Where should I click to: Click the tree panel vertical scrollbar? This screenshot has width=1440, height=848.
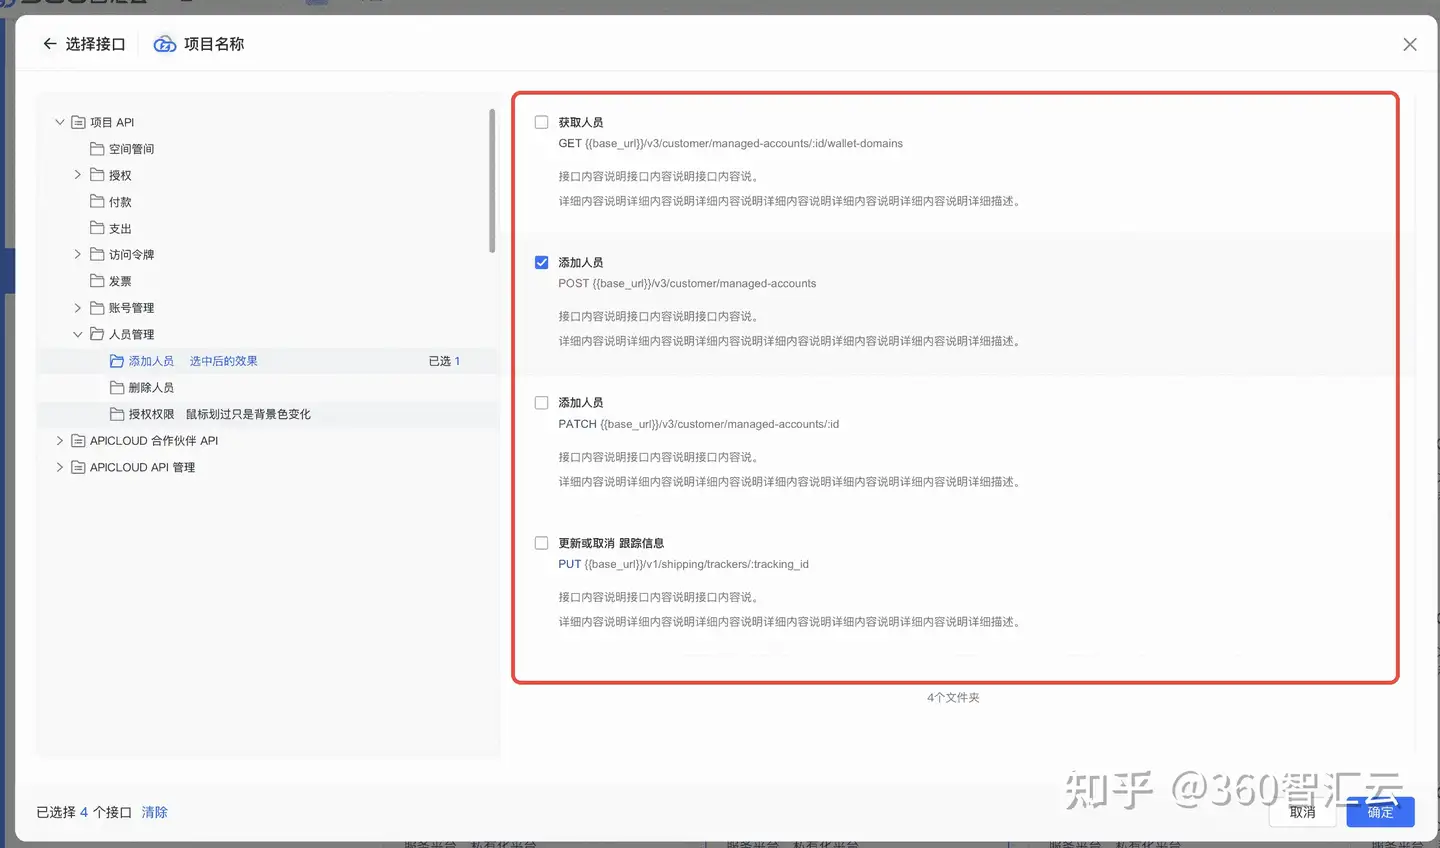(492, 181)
